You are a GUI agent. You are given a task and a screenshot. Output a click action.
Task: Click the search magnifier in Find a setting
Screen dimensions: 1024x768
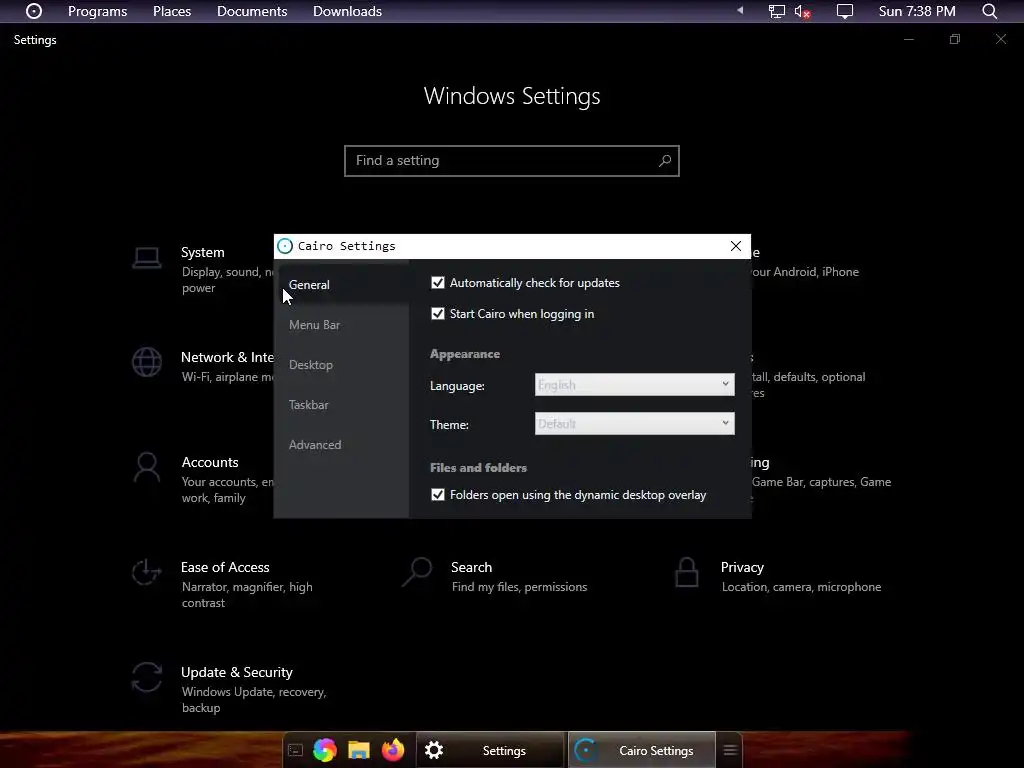coord(665,161)
